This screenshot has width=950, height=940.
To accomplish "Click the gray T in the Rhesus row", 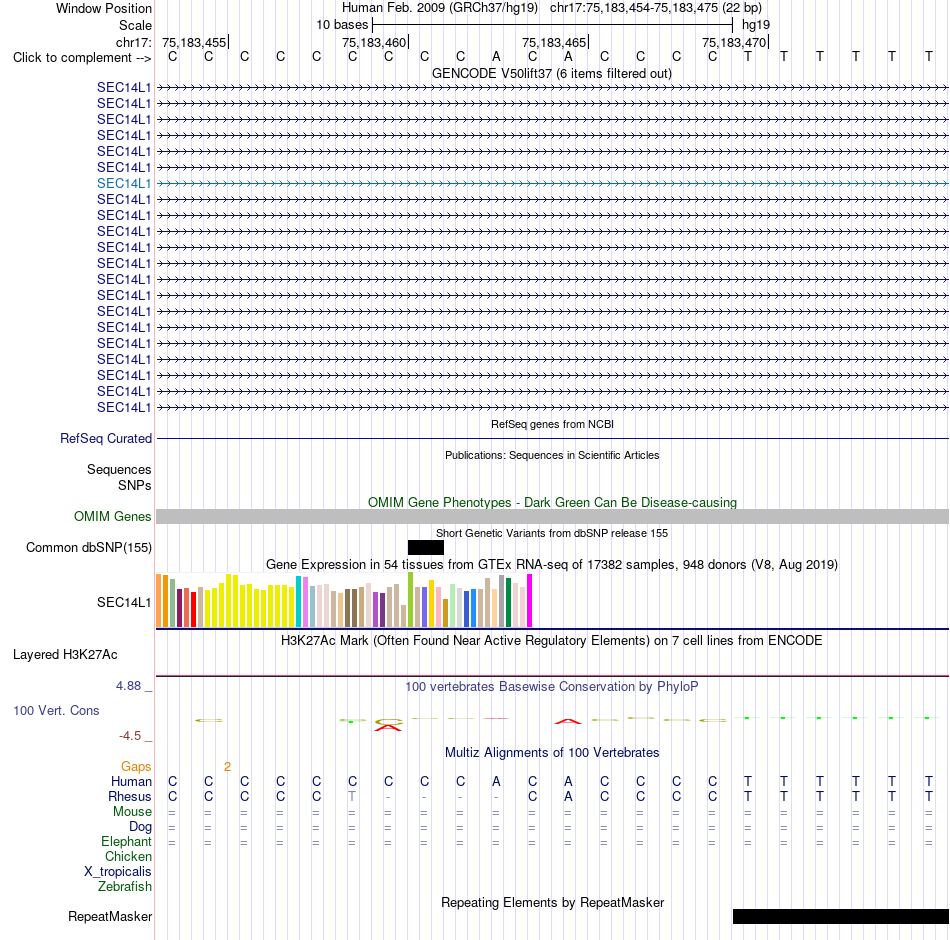I will tap(352, 796).
